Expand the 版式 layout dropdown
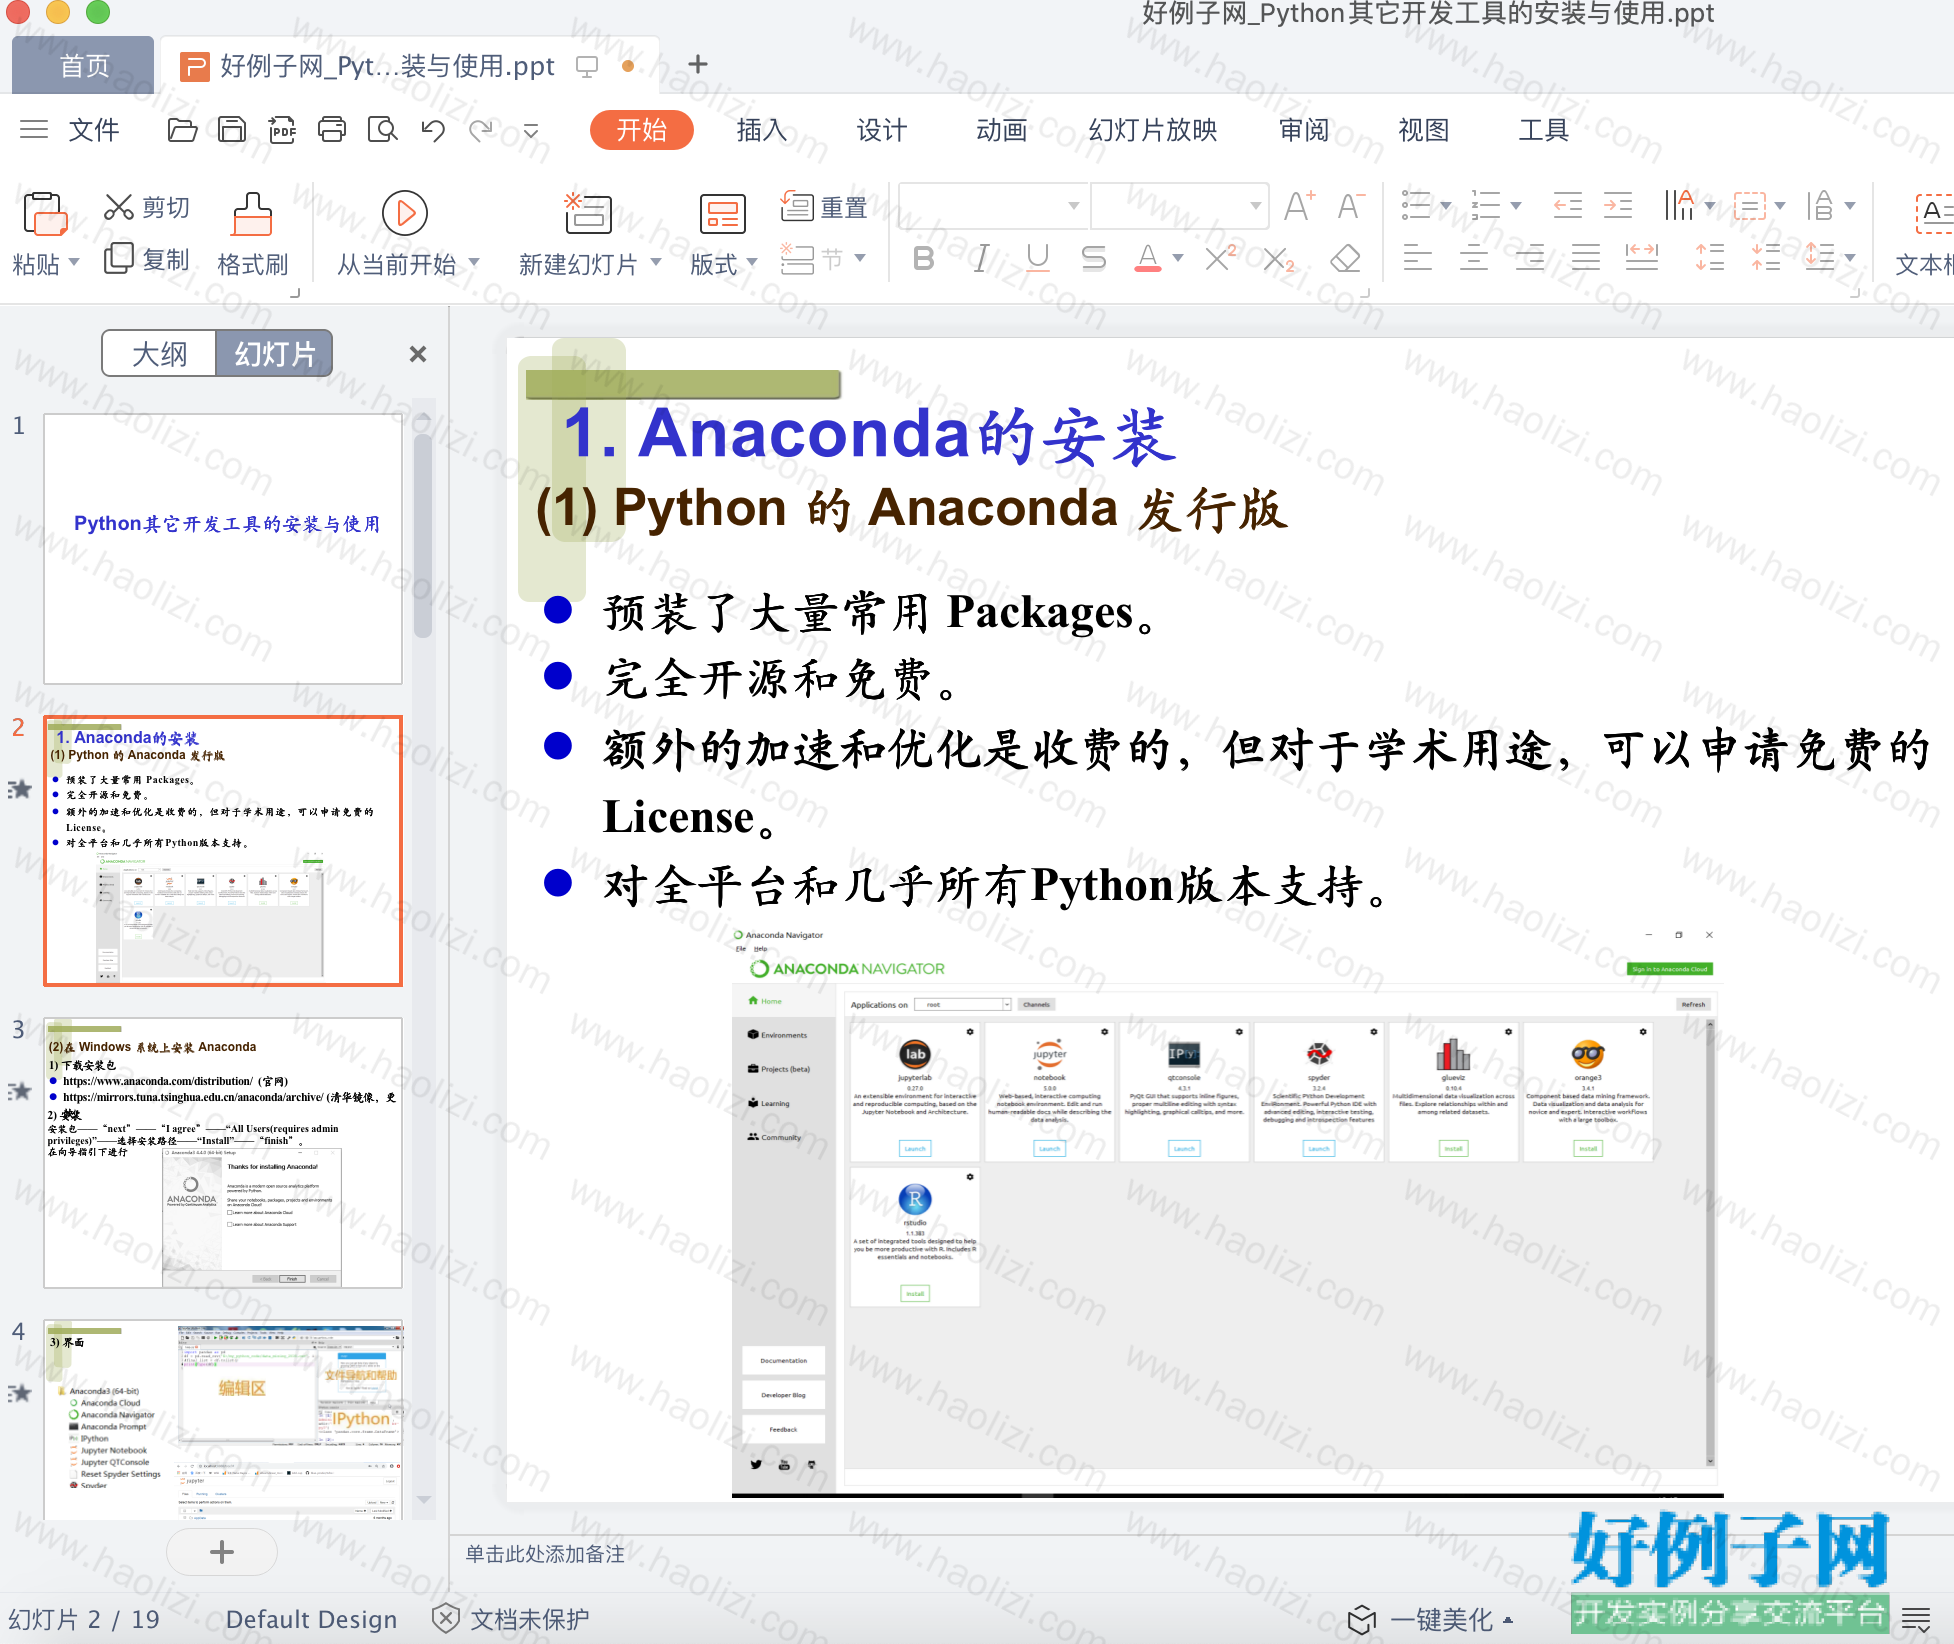1954x1644 pixels. coord(752,263)
